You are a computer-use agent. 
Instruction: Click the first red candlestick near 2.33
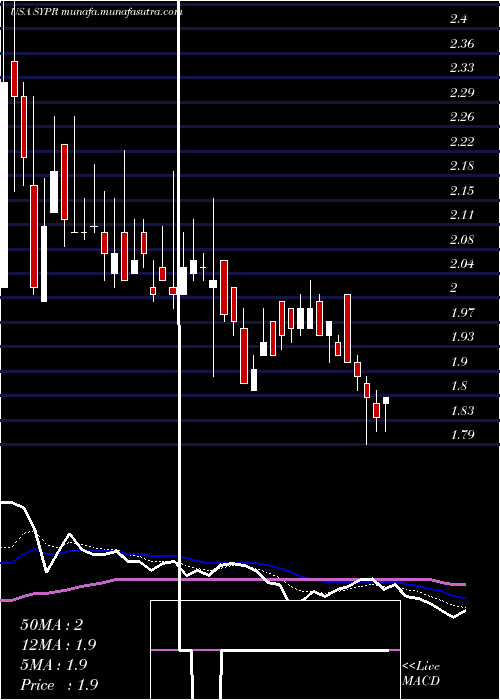[x=14, y=79]
